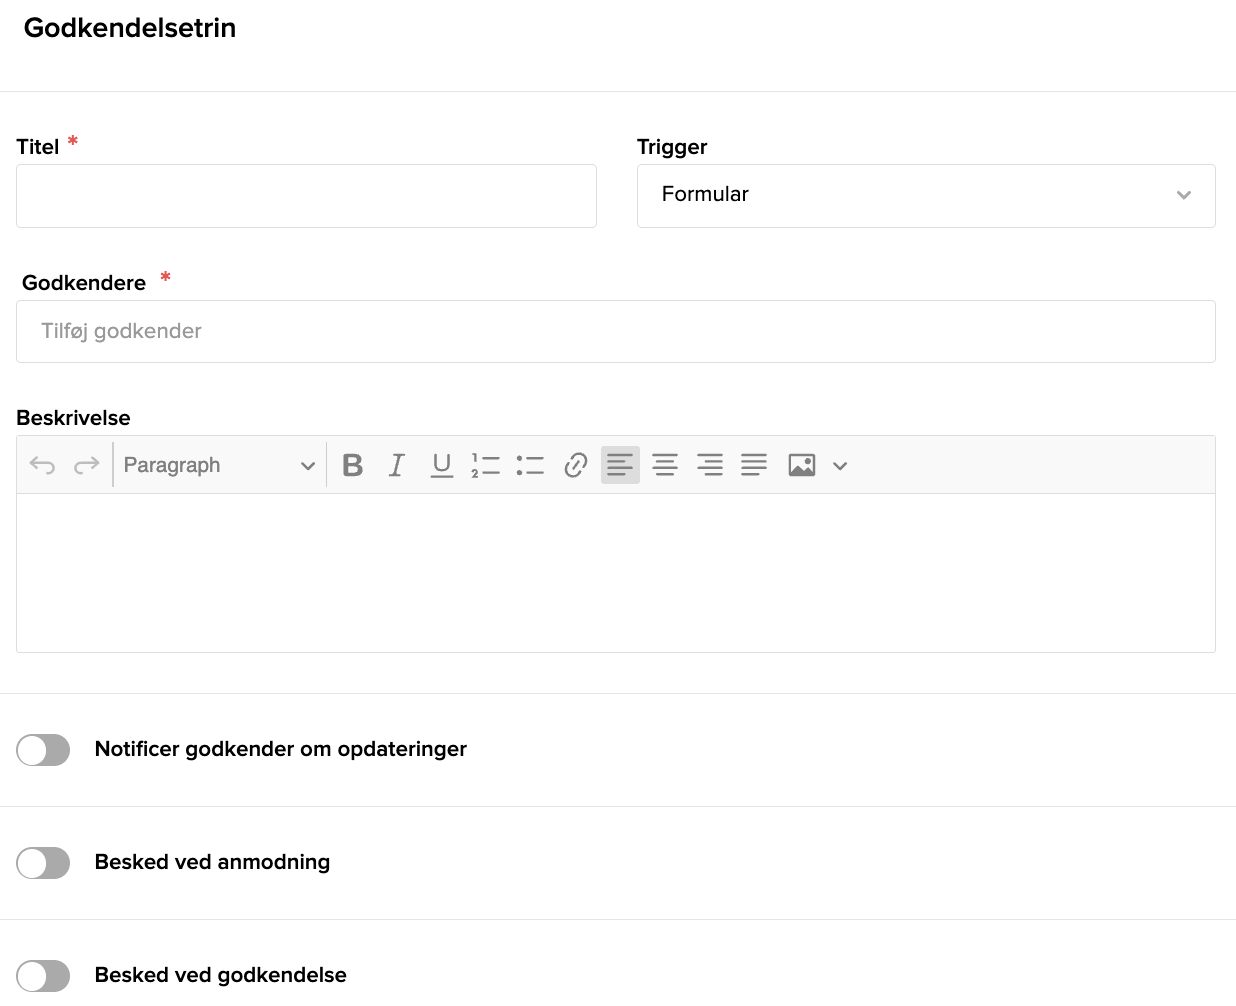Apply italic formatting in the editor
Viewport: 1236px width, 1006px height.
pos(397,465)
